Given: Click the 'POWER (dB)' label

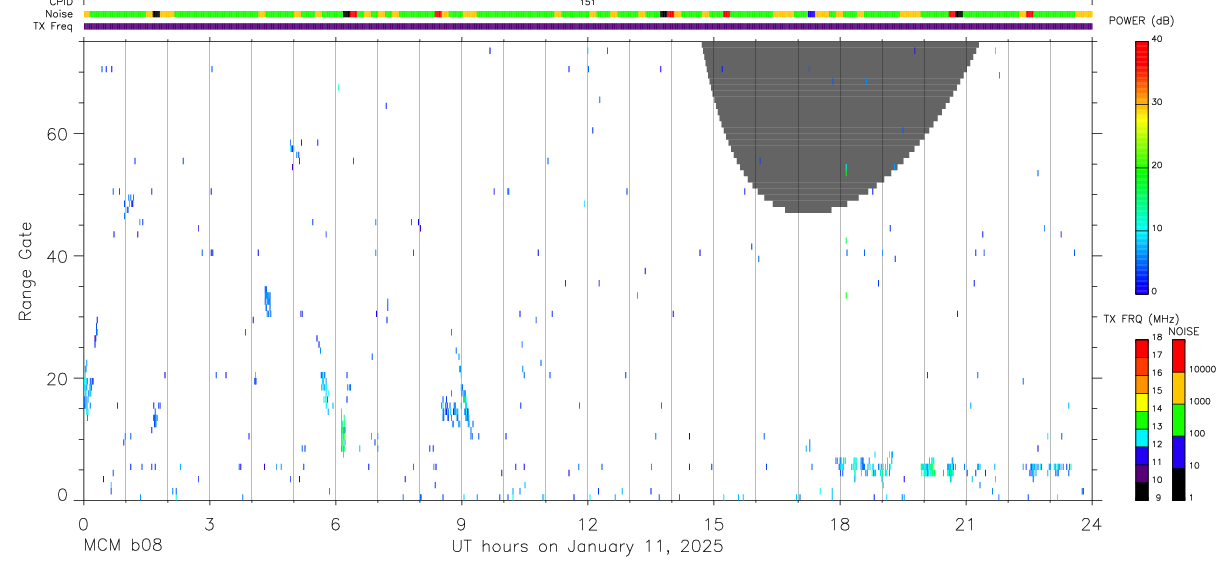Looking at the screenshot, I should tap(1141, 21).
